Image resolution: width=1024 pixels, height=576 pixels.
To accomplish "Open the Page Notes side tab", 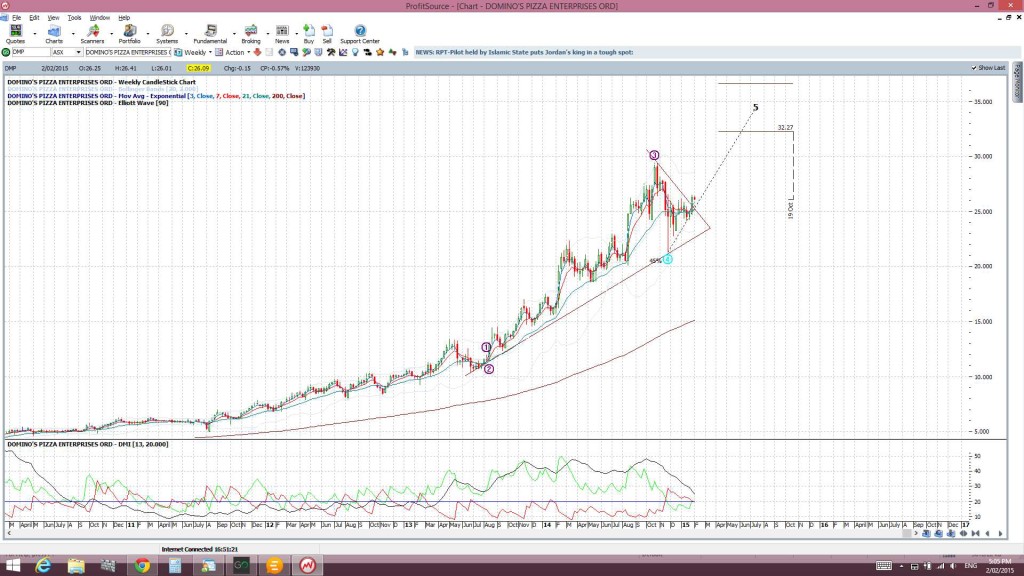I will pyautogui.click(x=1017, y=82).
